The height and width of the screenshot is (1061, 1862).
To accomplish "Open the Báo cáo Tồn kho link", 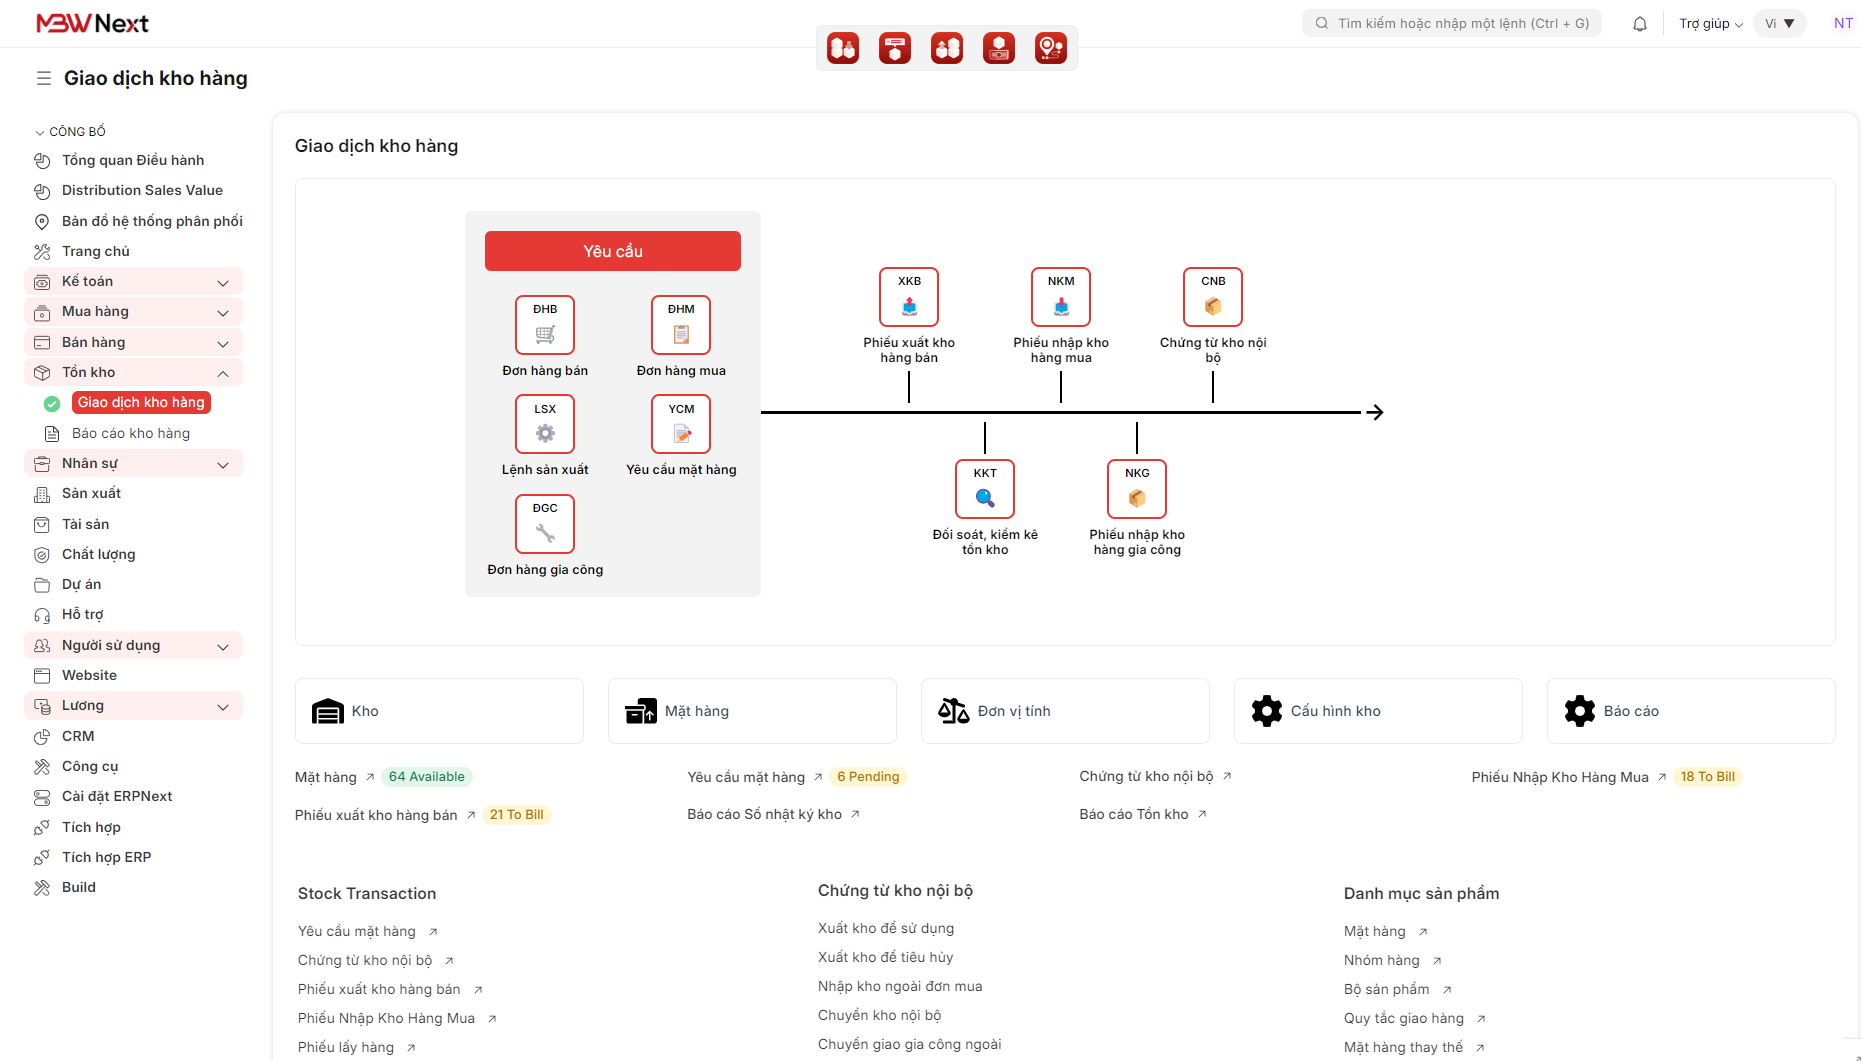I will pos(1134,815).
